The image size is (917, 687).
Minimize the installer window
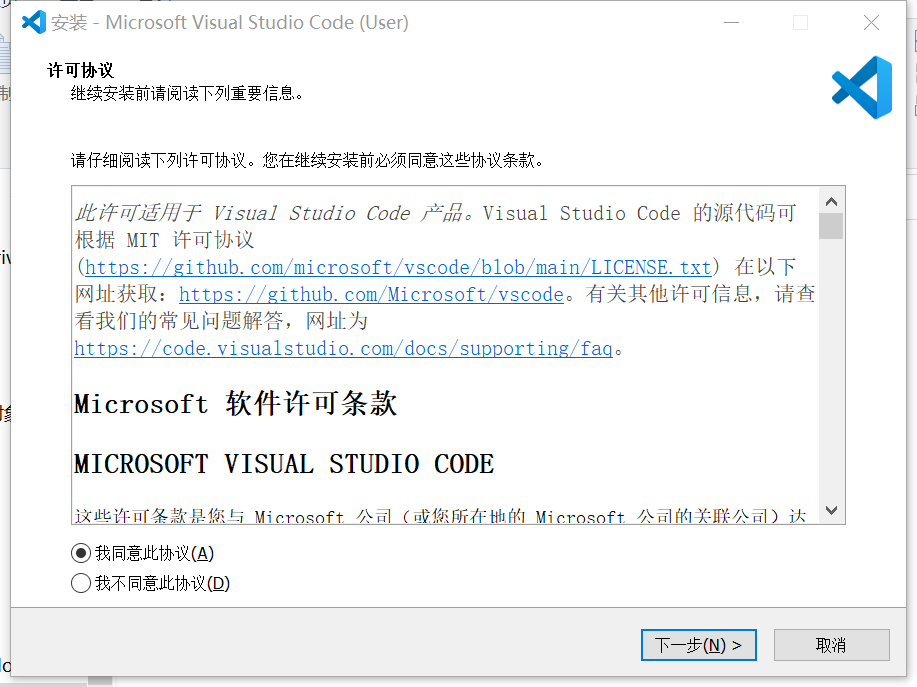coord(731,22)
